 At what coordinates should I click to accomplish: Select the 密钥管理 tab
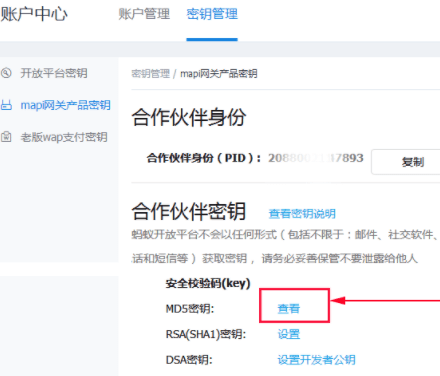click(212, 14)
